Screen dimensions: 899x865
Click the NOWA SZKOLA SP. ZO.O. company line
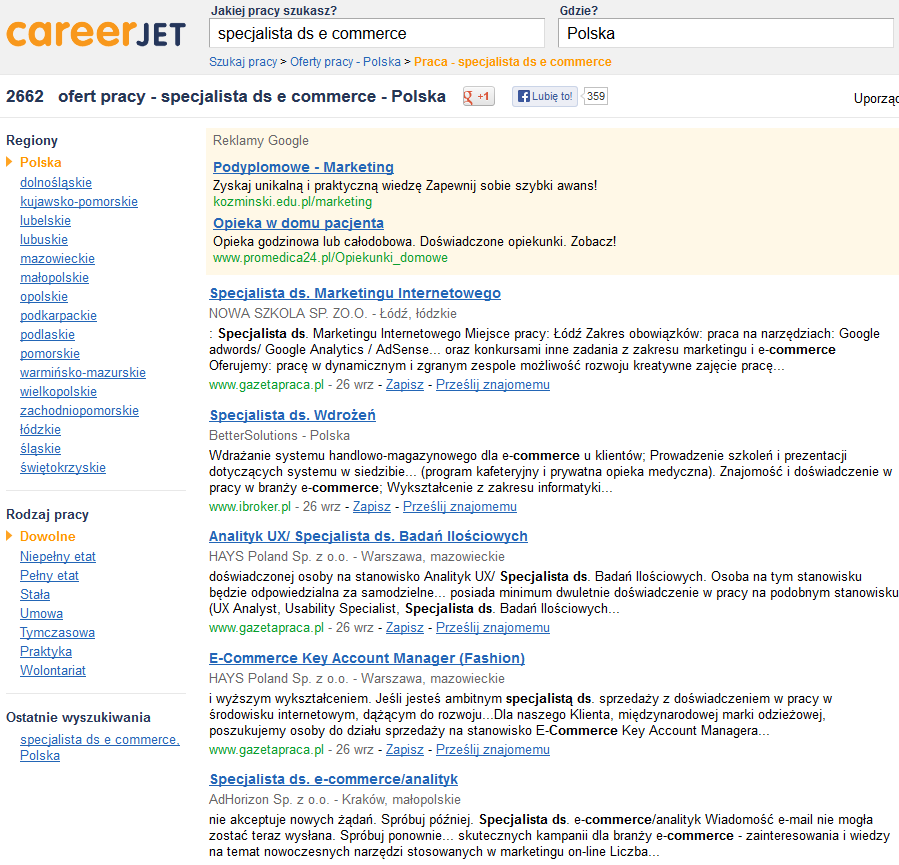point(333,314)
